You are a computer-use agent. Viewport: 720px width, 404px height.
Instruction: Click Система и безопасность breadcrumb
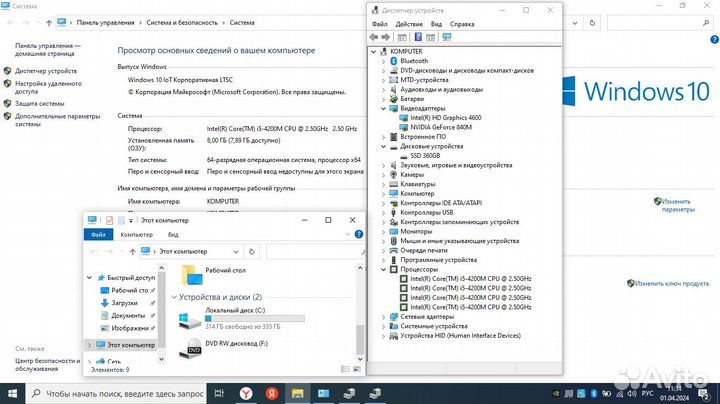pos(182,22)
